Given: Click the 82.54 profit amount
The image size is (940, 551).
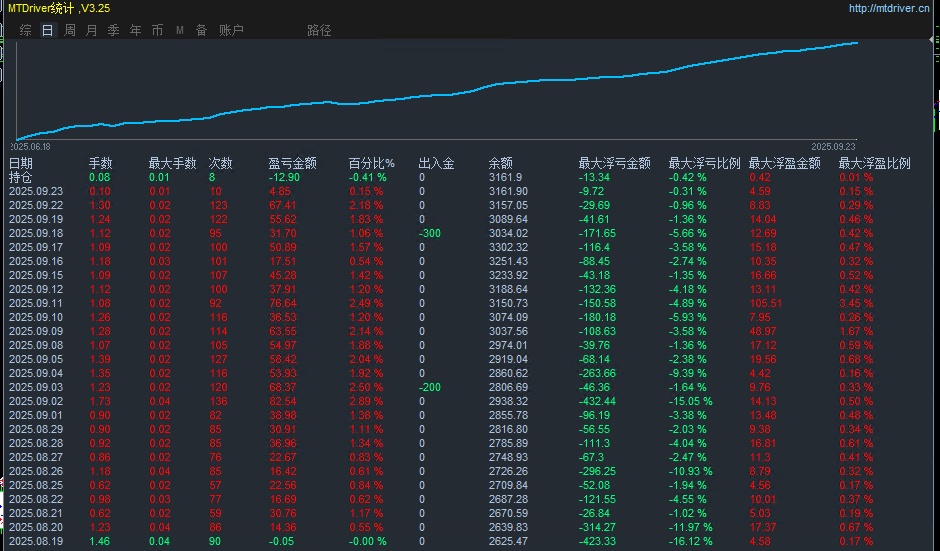Looking at the screenshot, I should (283, 401).
